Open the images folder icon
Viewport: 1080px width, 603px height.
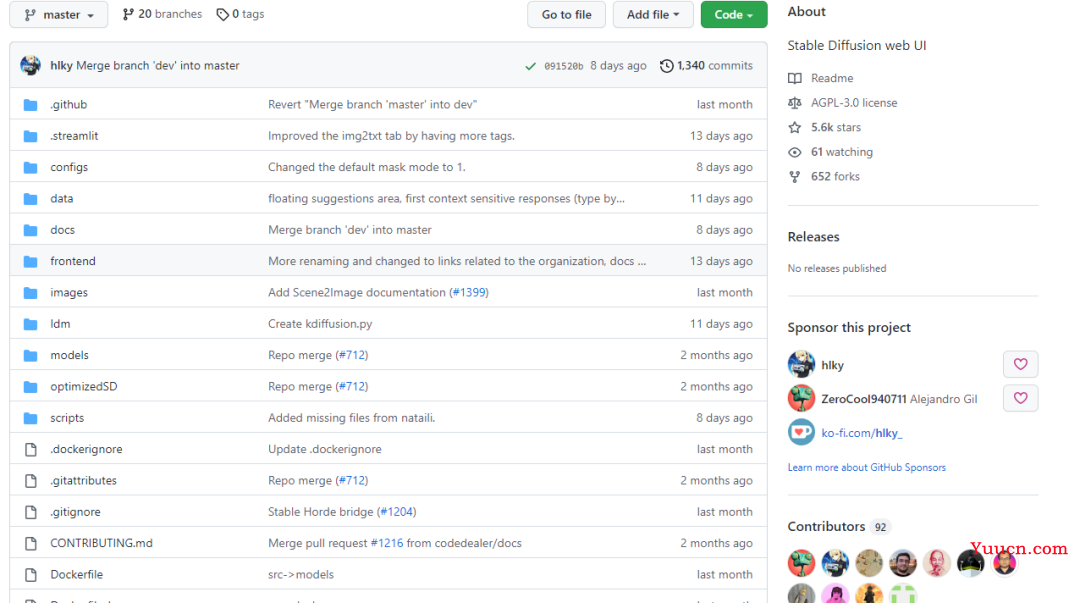click(30, 293)
